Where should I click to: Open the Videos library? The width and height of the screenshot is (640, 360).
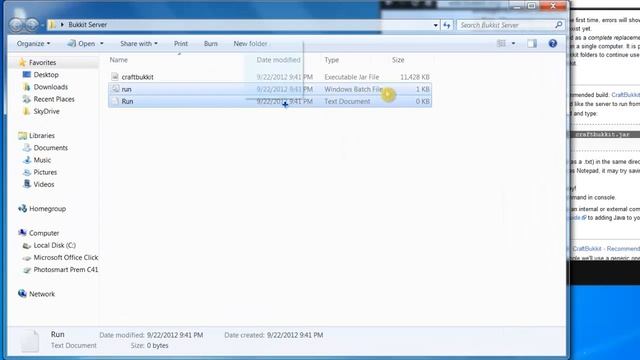point(44,184)
